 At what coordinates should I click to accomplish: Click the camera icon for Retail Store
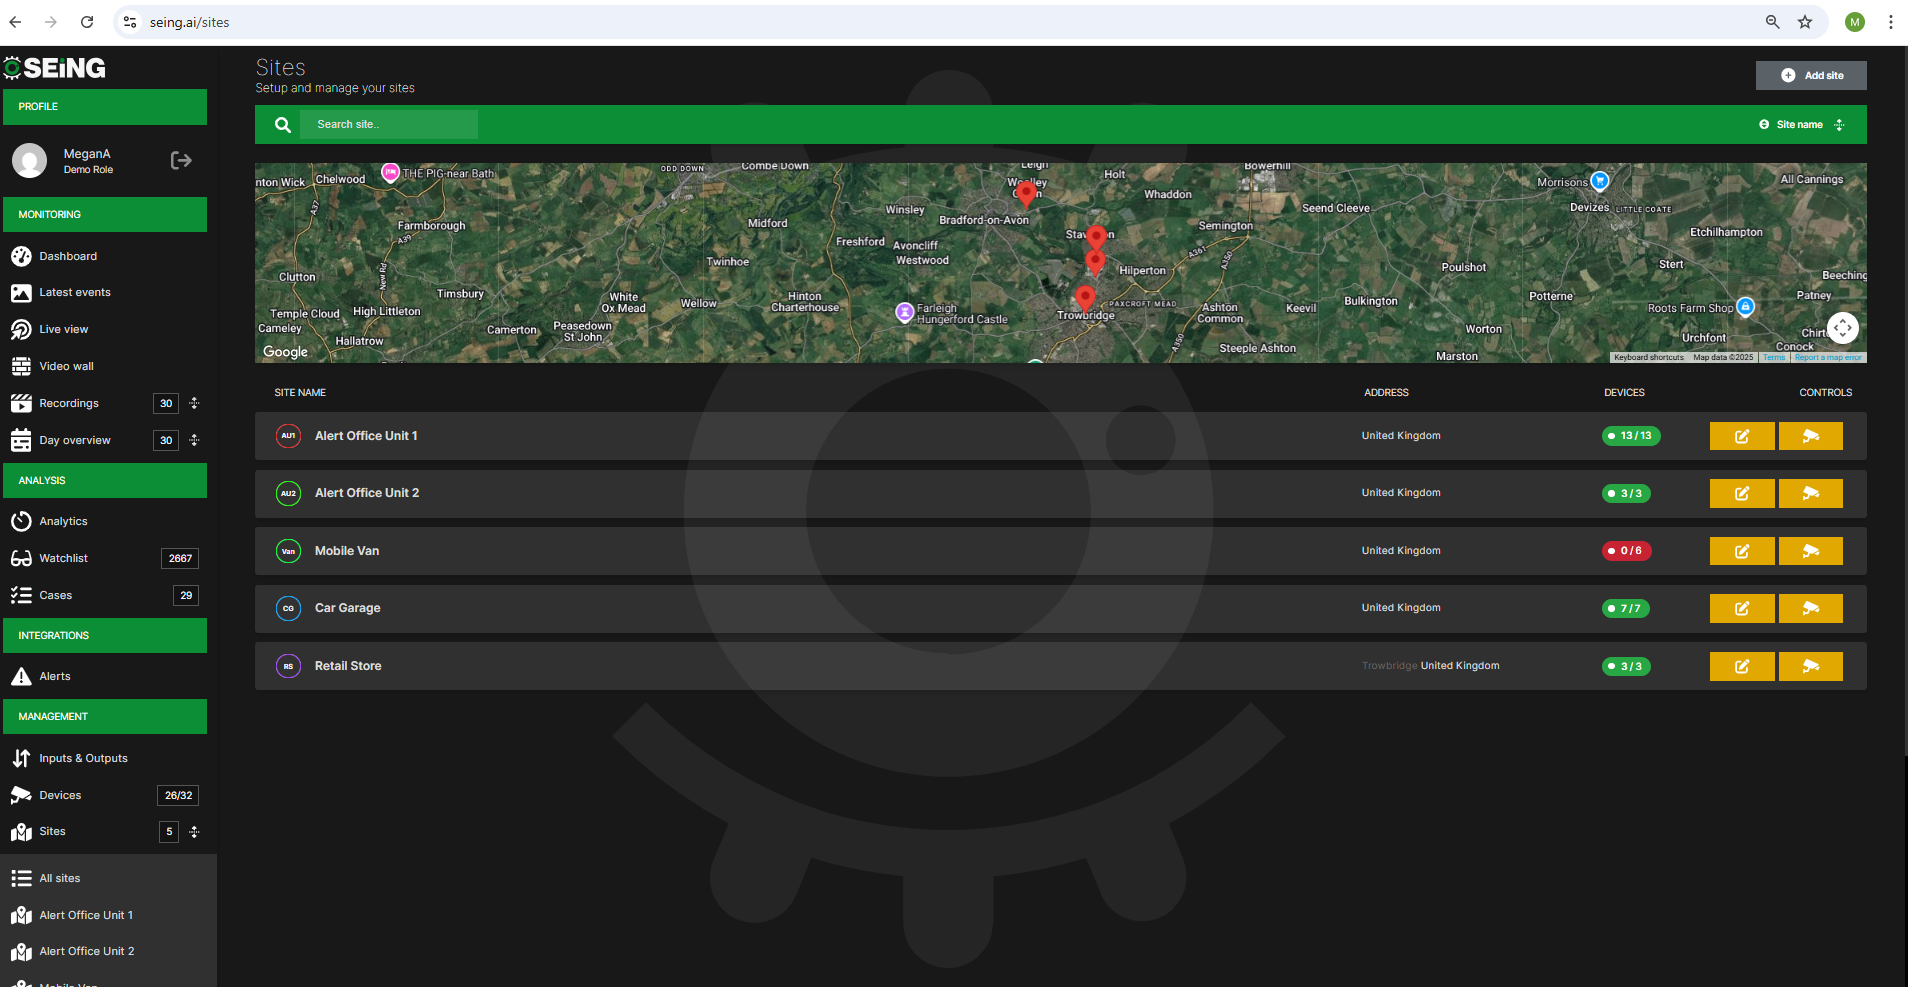[1810, 666]
